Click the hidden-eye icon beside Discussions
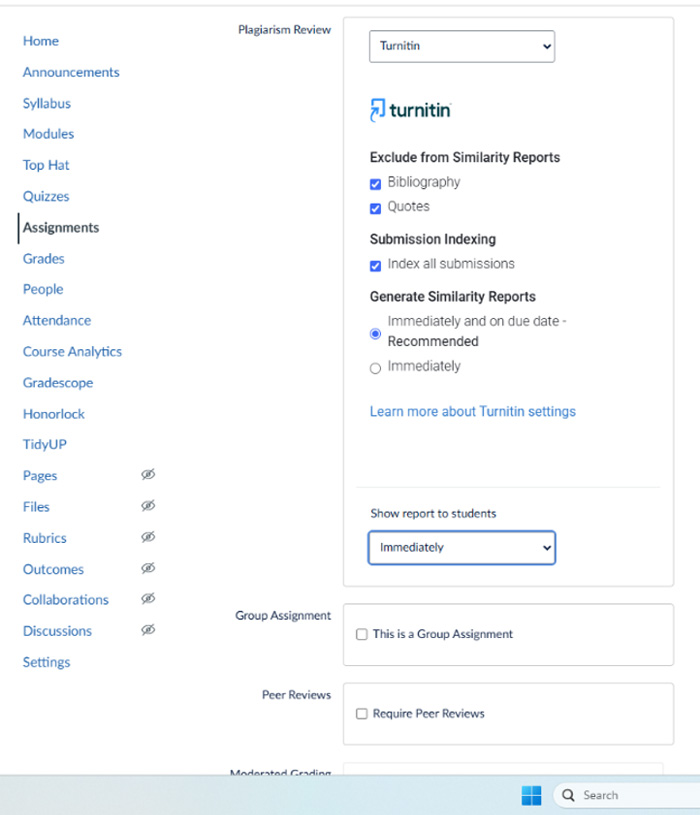Image resolution: width=700 pixels, height=815 pixels. tap(148, 630)
